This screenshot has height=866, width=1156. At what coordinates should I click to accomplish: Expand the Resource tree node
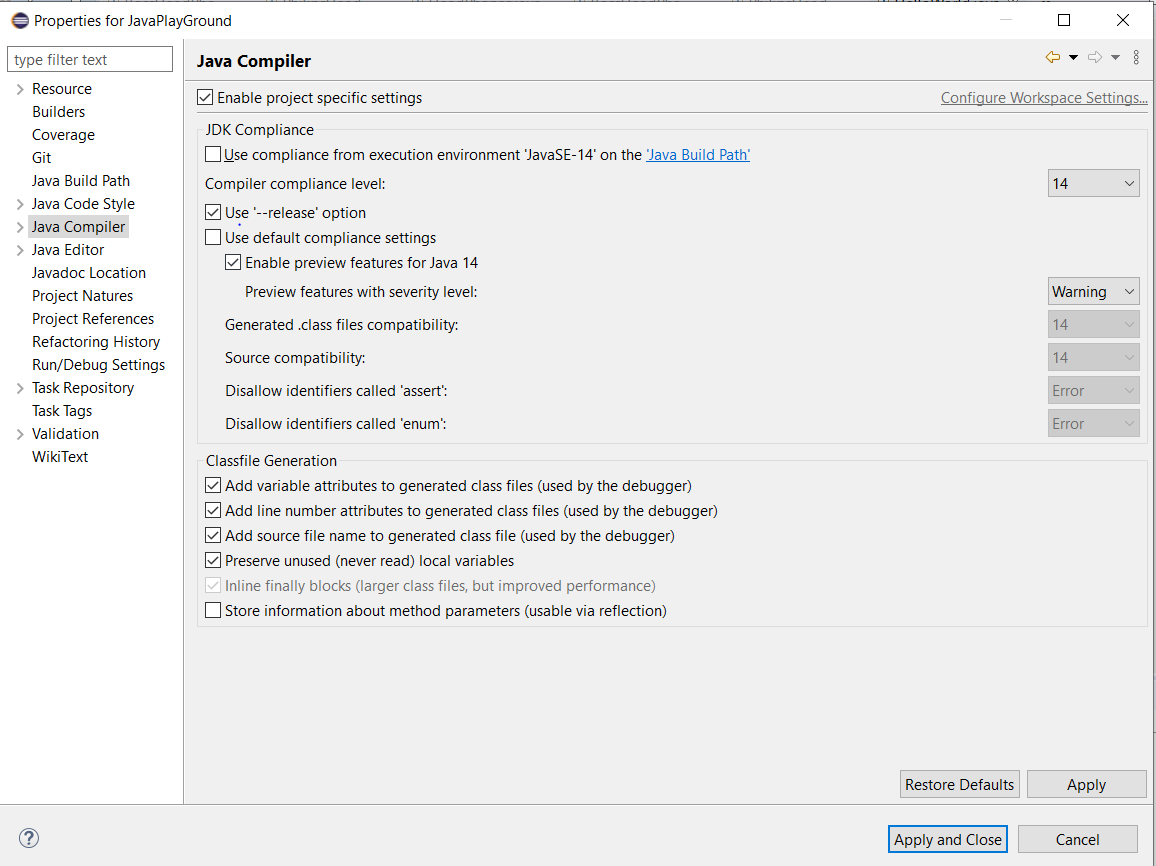point(20,89)
